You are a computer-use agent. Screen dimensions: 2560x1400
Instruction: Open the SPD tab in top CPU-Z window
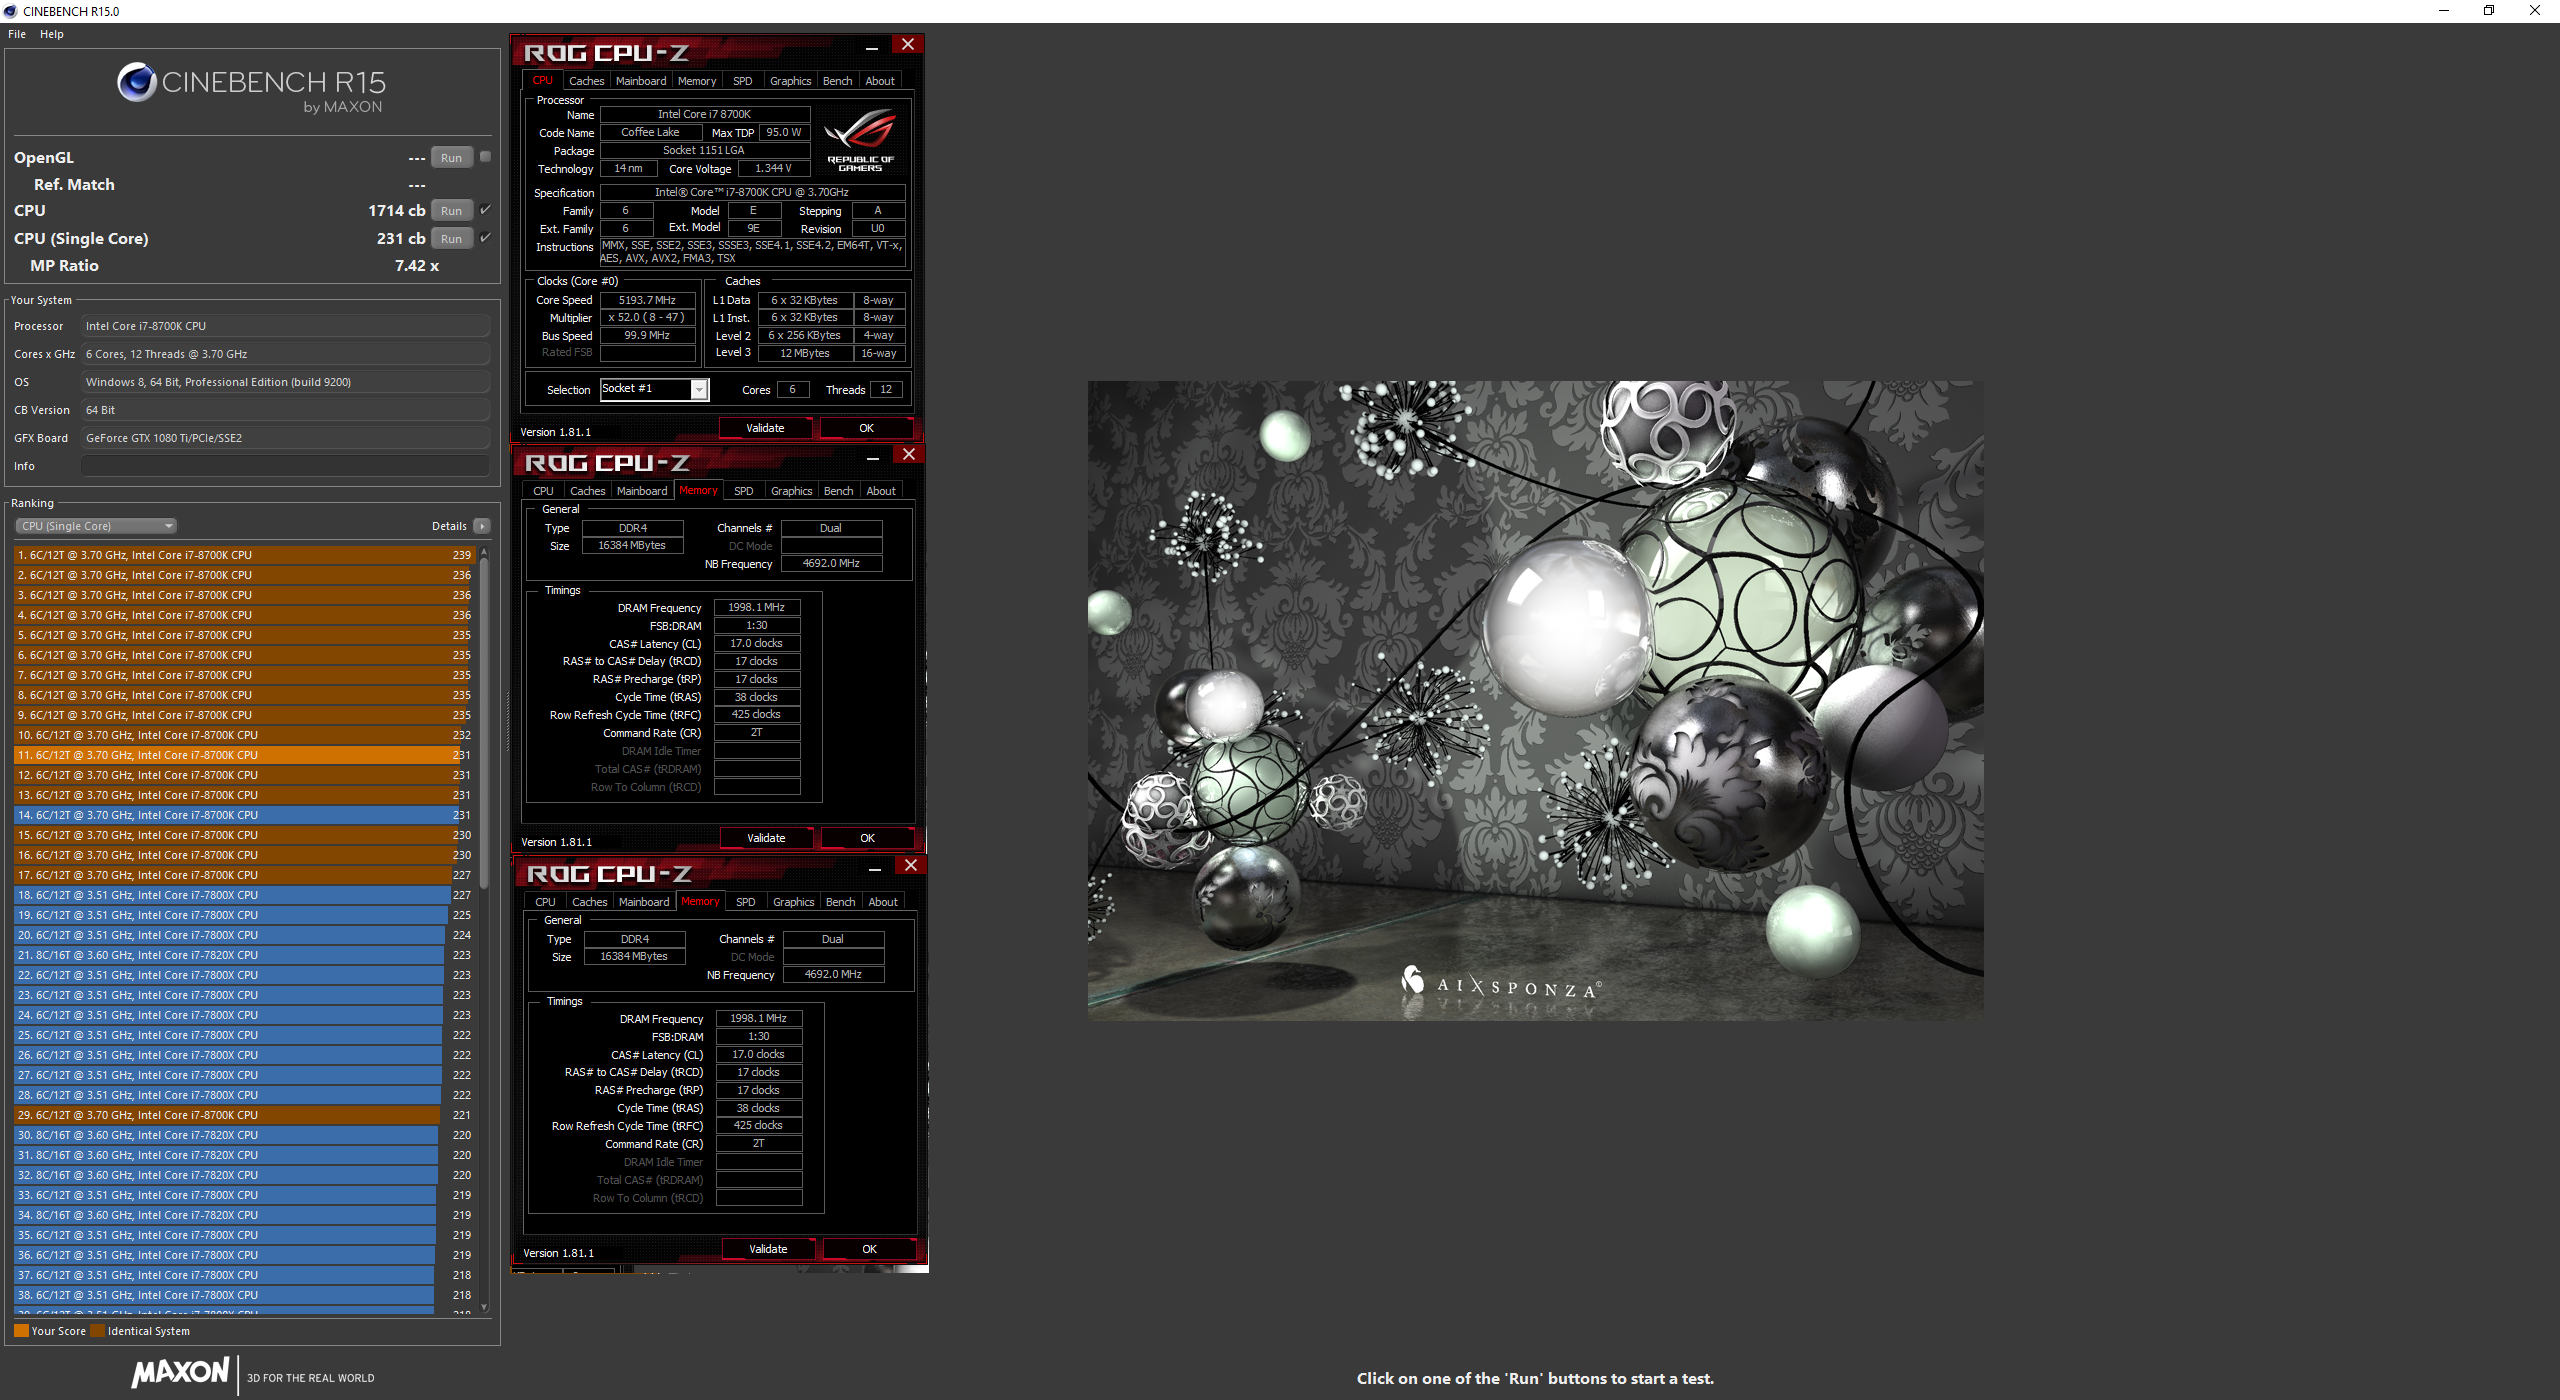click(742, 81)
